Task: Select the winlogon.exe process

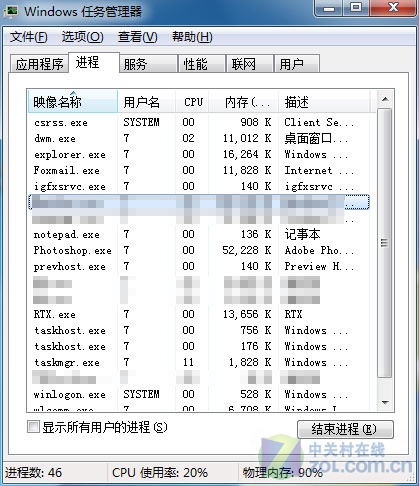Action: point(199,394)
